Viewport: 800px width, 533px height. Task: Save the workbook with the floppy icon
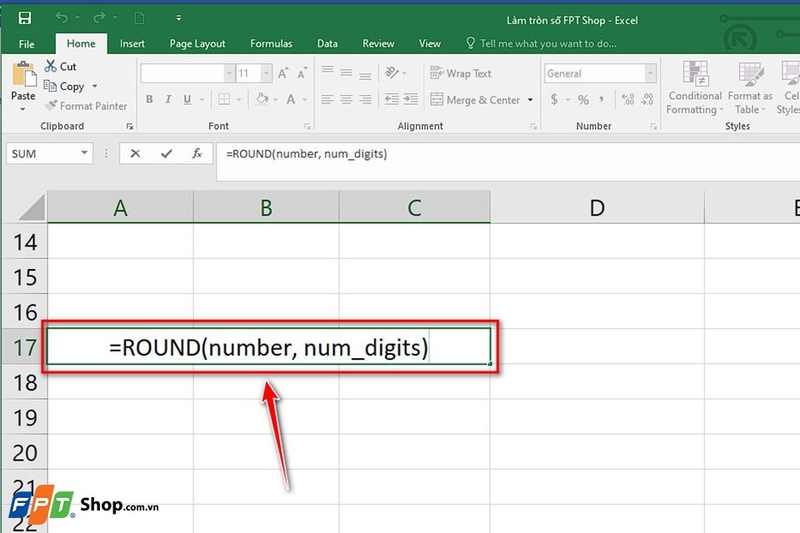click(x=24, y=18)
